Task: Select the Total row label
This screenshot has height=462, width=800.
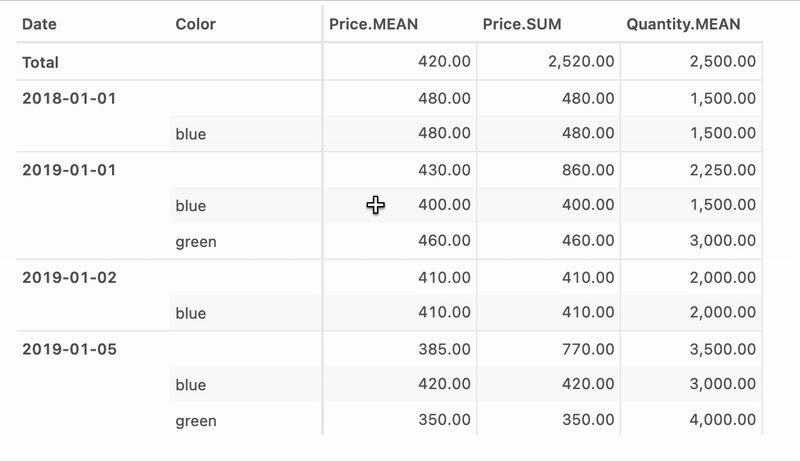Action: click(41, 62)
